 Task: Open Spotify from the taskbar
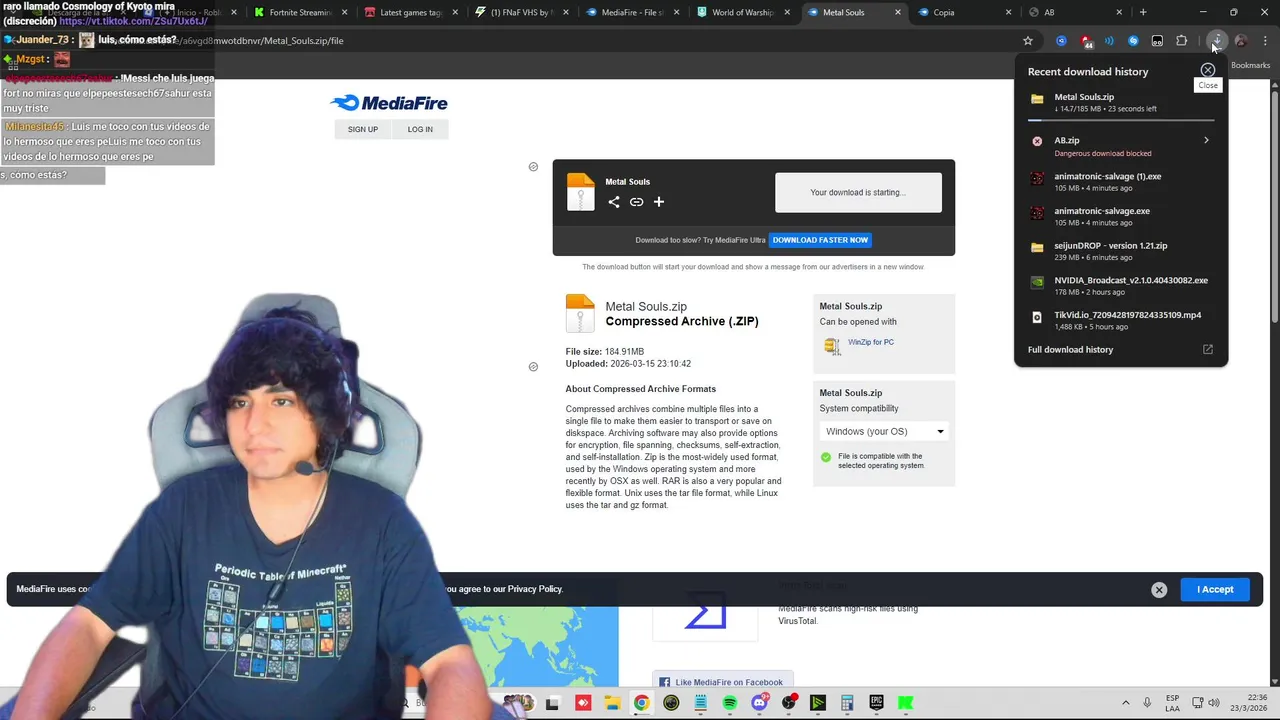729,703
